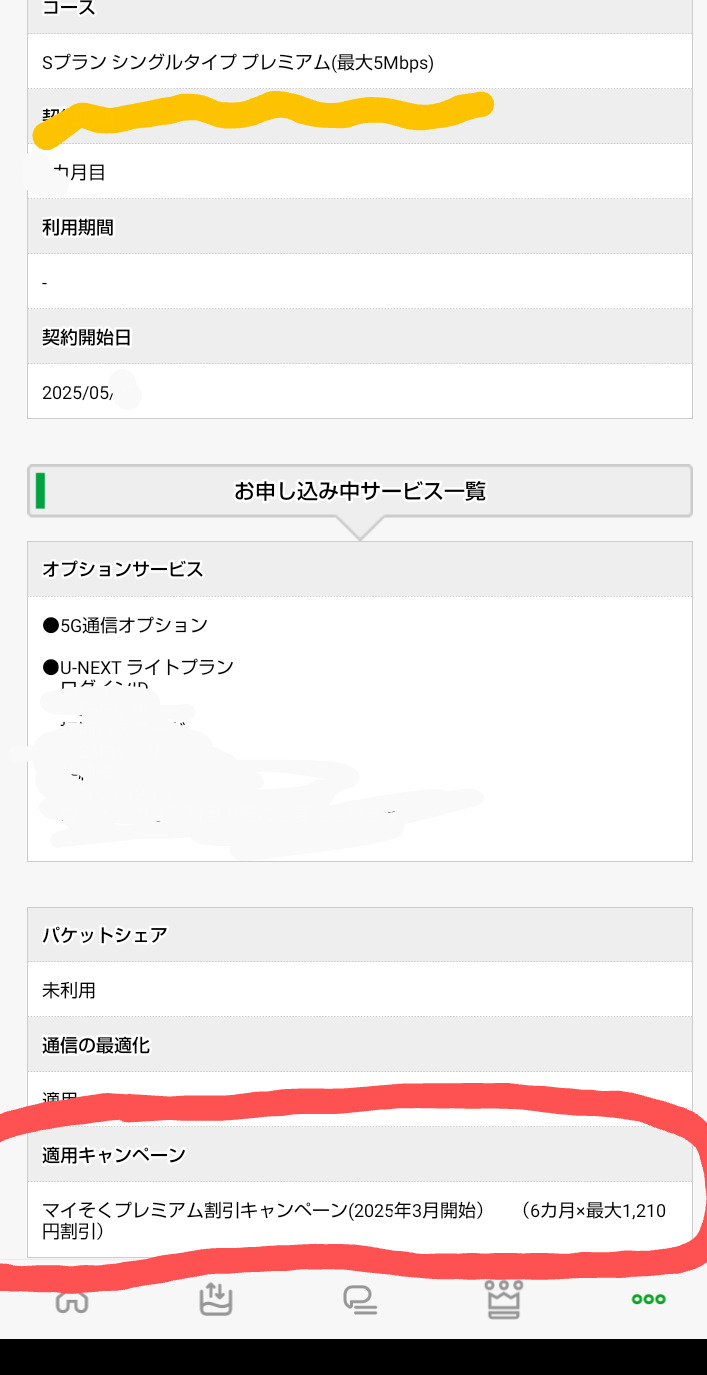Tap the 通信の最適化 heading row

click(x=360, y=1045)
